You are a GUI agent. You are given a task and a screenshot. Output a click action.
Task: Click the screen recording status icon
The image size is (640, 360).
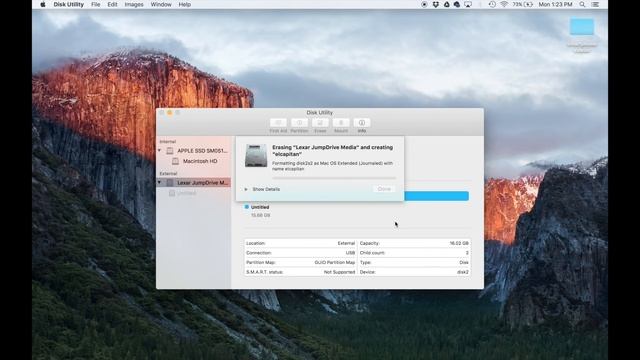click(x=424, y=4)
